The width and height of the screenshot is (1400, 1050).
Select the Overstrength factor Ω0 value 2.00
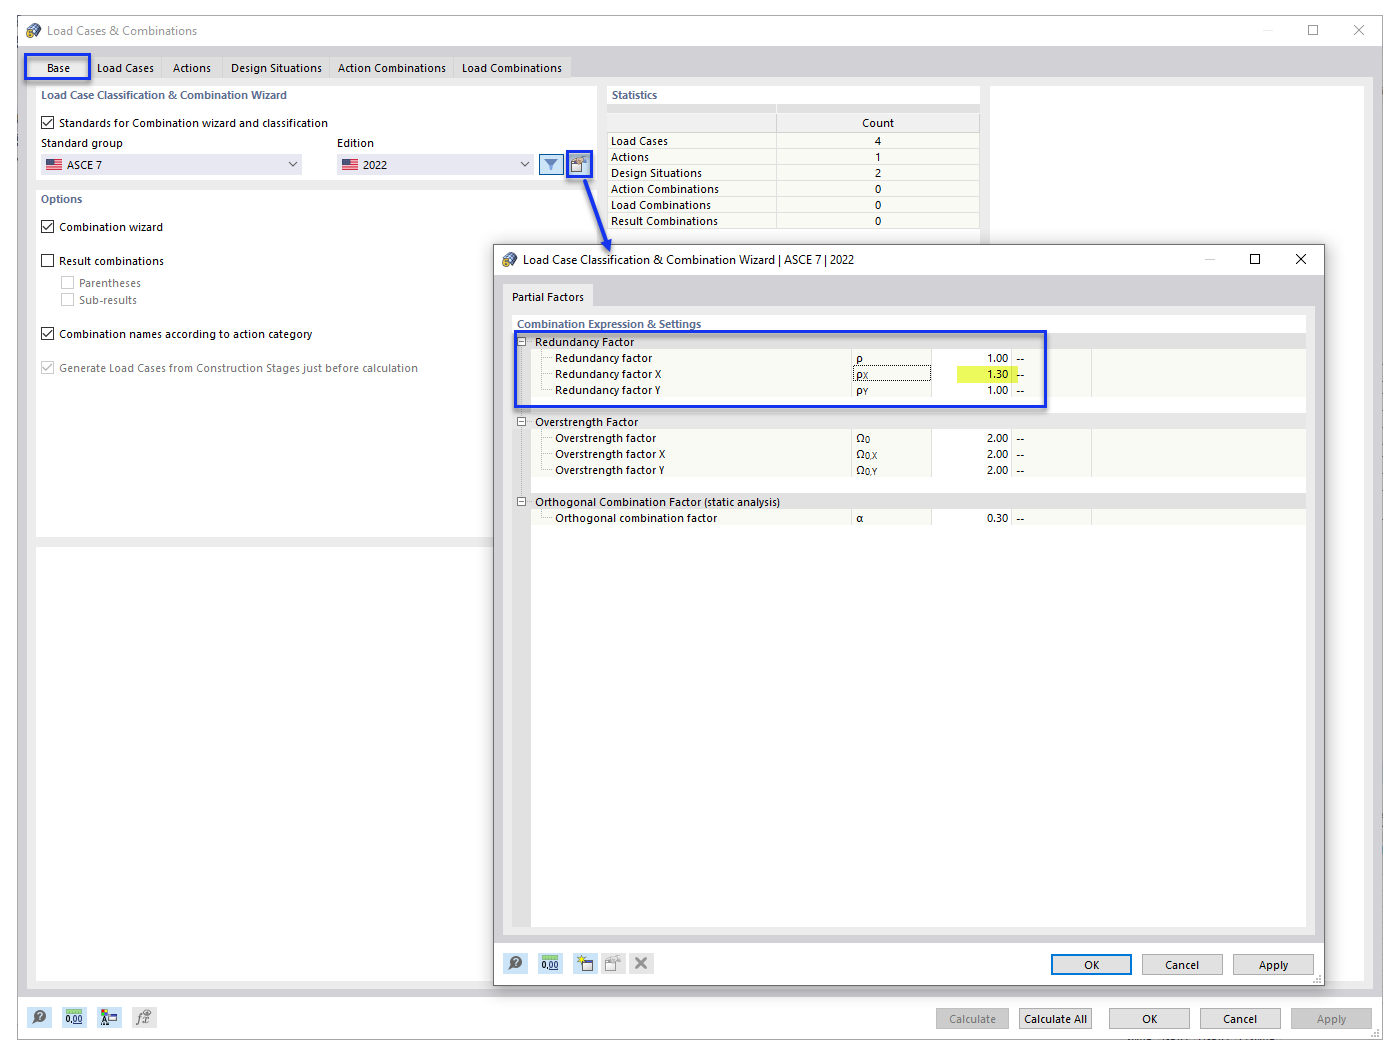[x=971, y=438]
